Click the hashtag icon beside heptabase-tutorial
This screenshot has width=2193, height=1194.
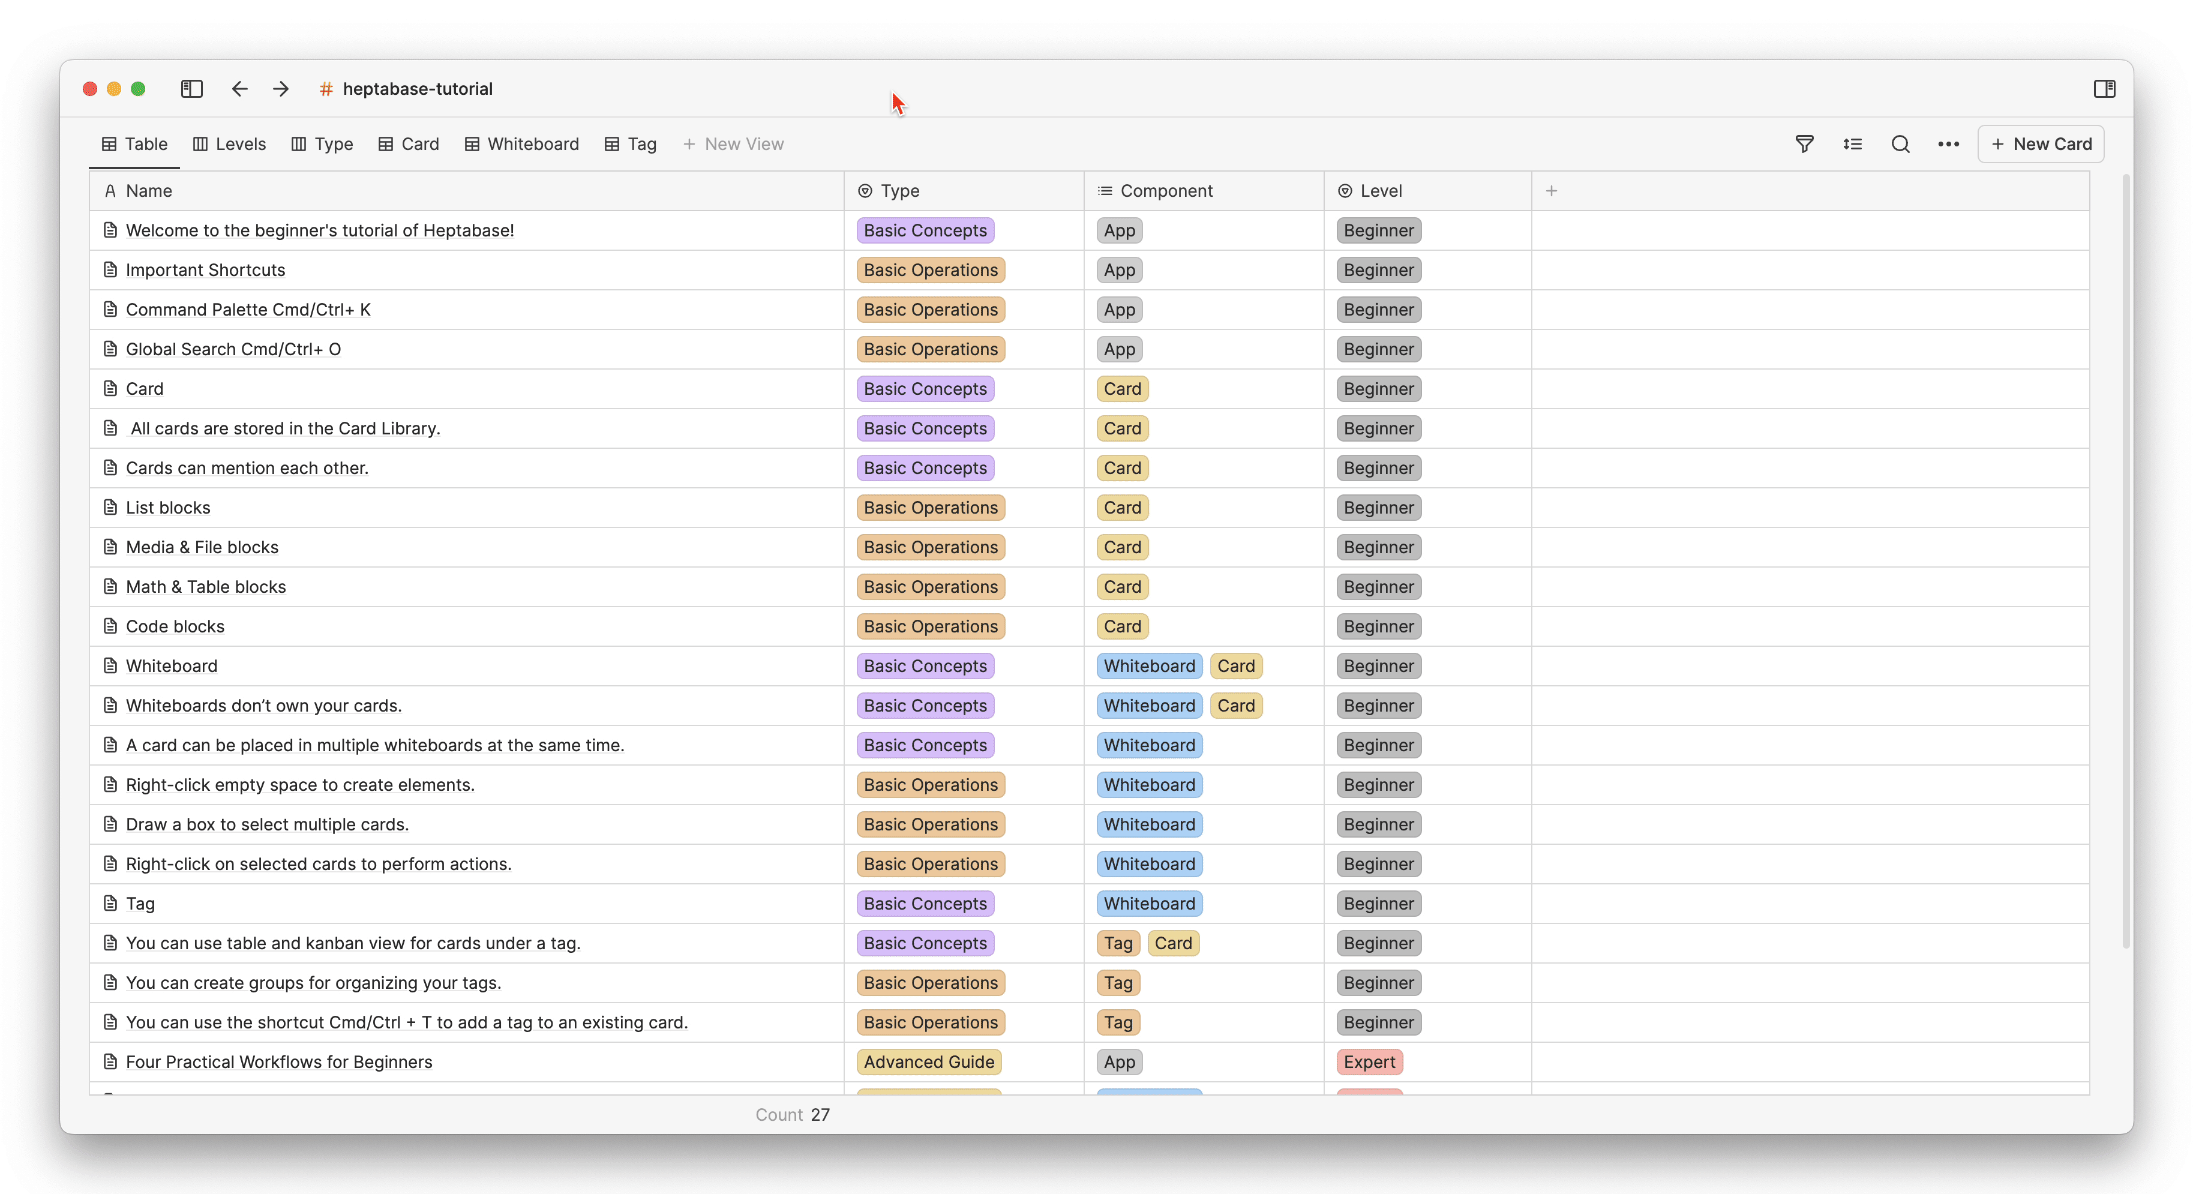[x=326, y=89]
